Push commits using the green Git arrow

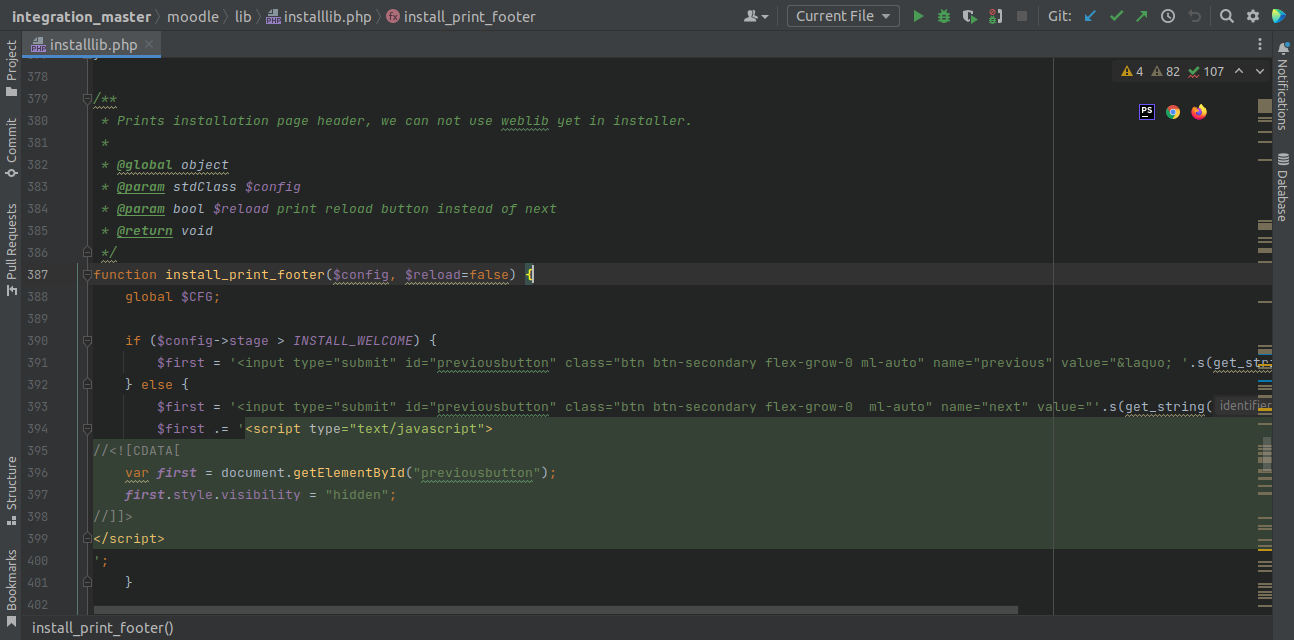point(1142,16)
